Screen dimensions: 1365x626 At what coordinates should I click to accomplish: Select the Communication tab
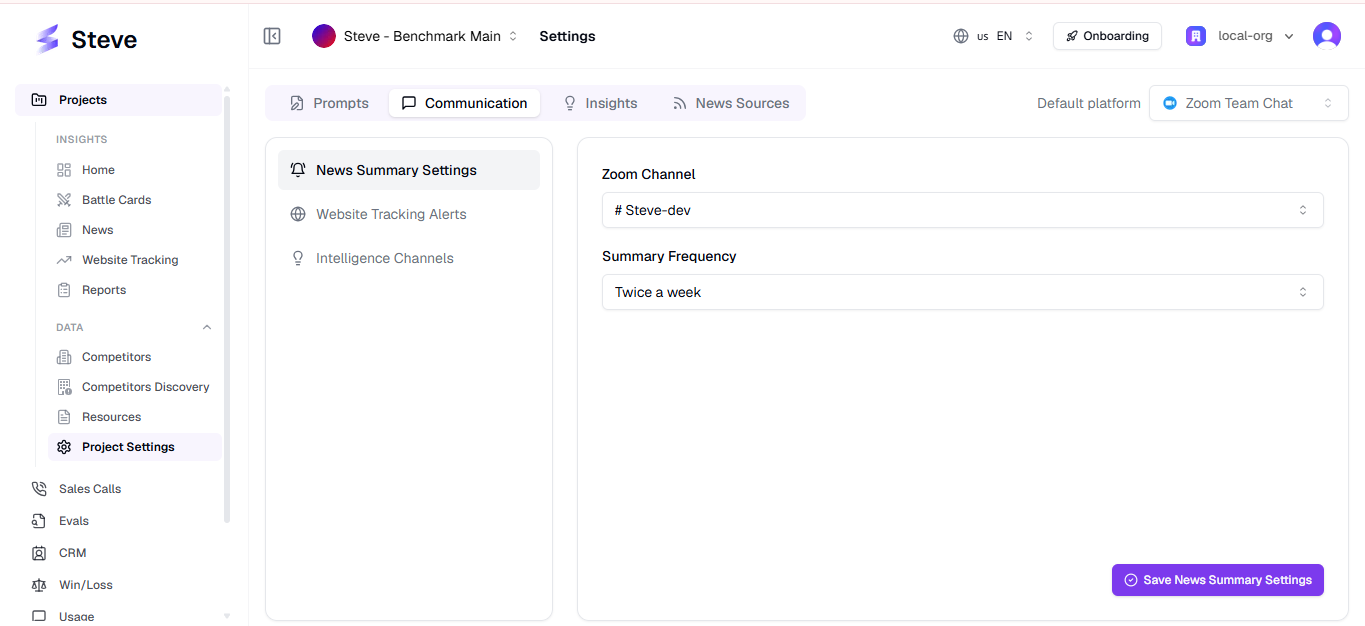(464, 103)
